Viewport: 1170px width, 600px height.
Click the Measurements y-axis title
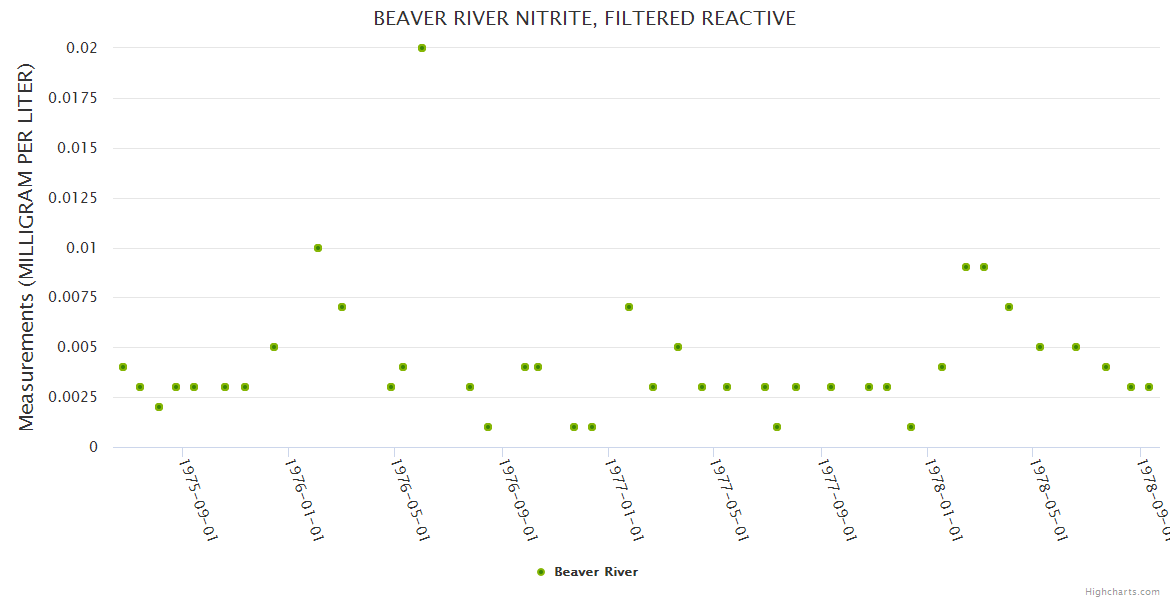pos(27,247)
